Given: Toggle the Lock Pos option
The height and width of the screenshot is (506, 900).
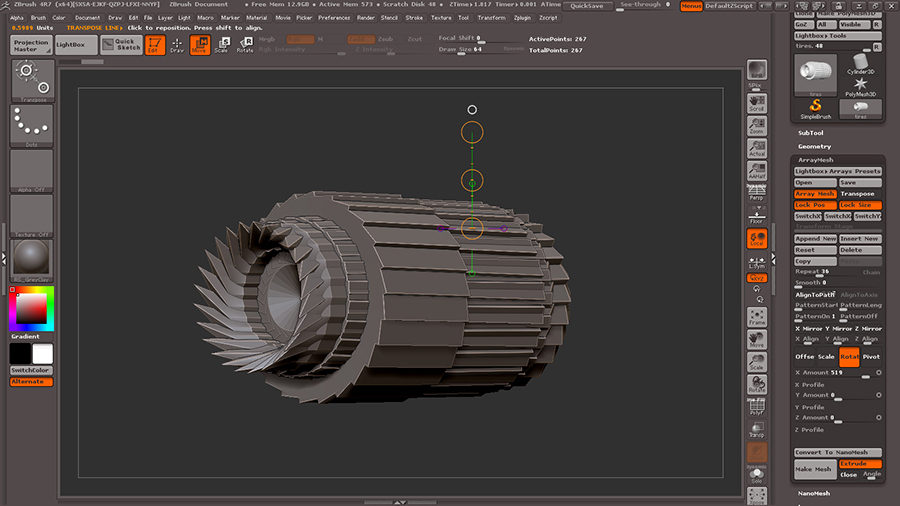Looking at the screenshot, I should point(815,205).
